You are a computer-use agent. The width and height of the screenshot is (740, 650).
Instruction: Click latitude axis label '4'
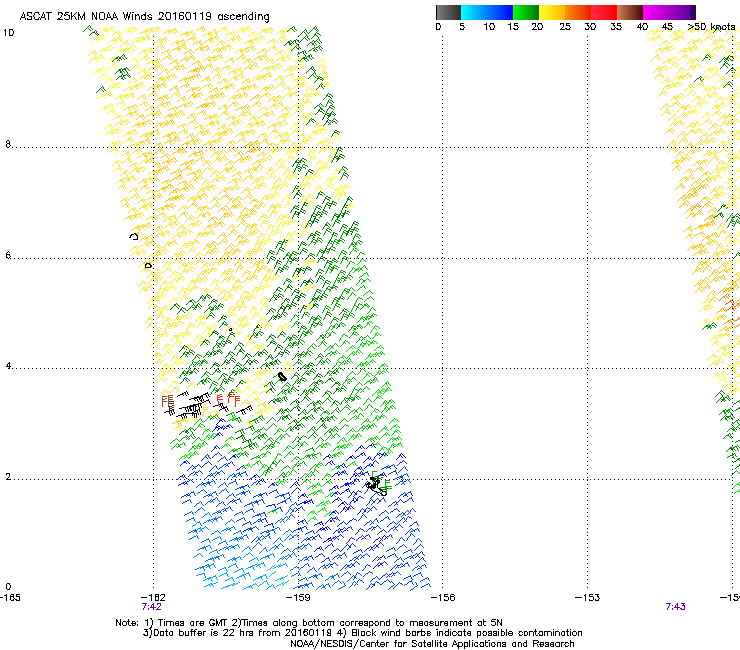[8, 366]
